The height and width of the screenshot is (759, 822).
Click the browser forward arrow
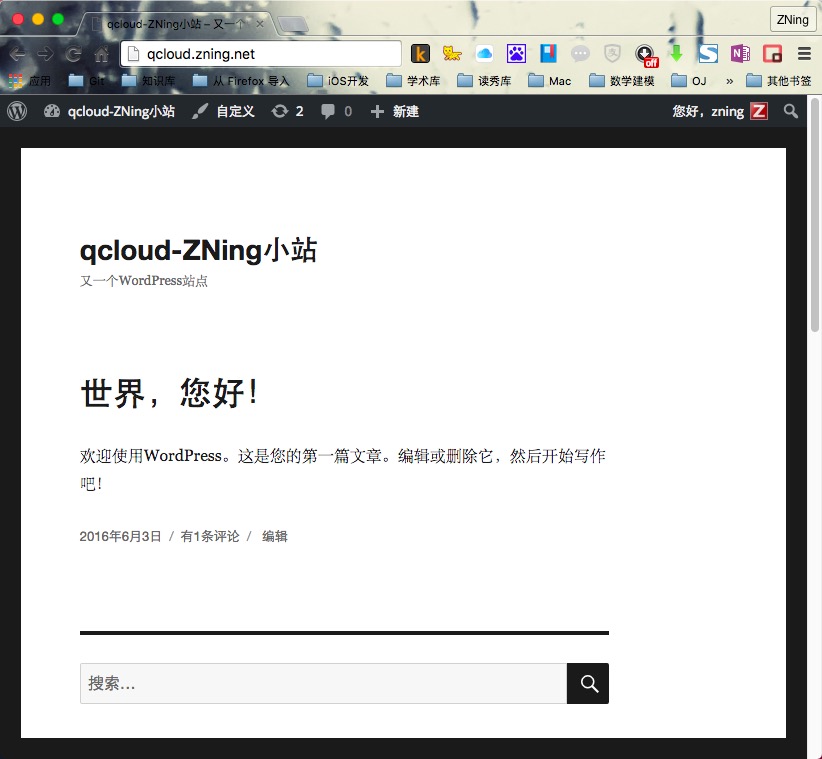(x=45, y=53)
